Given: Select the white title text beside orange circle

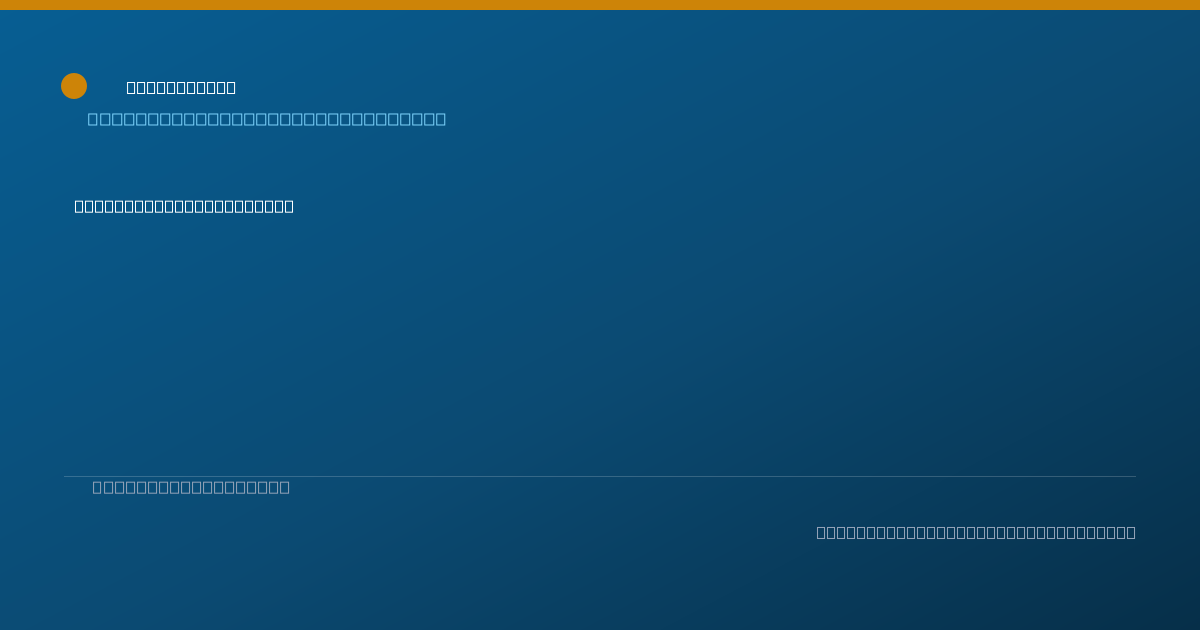Looking at the screenshot, I should 181,88.
